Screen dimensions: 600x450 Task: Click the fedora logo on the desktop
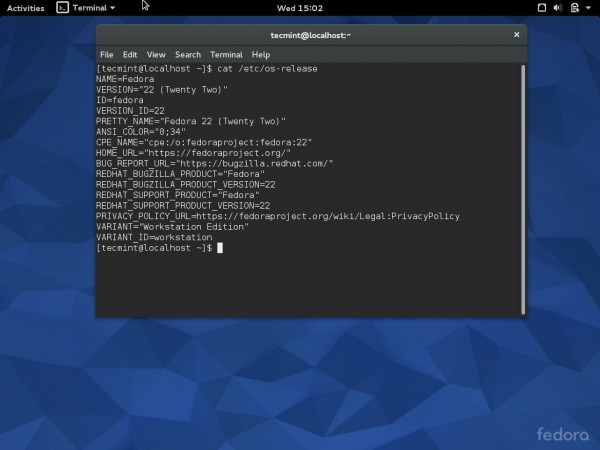coord(562,434)
